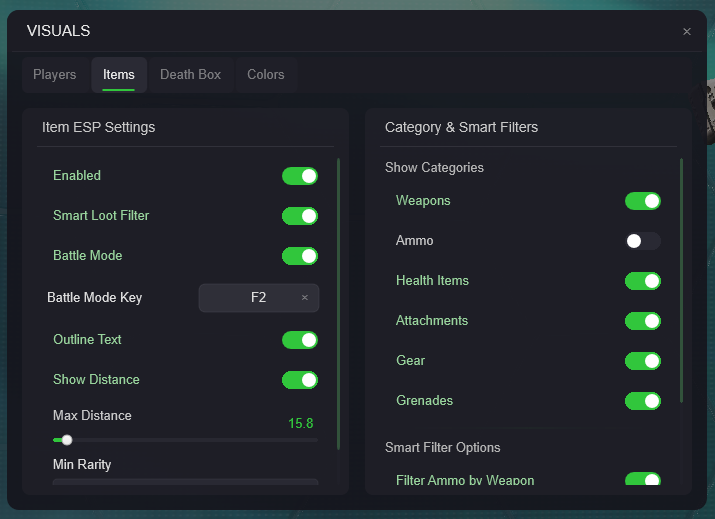The width and height of the screenshot is (715, 519).
Task: Turn off the Attachments category
Action: coord(642,321)
